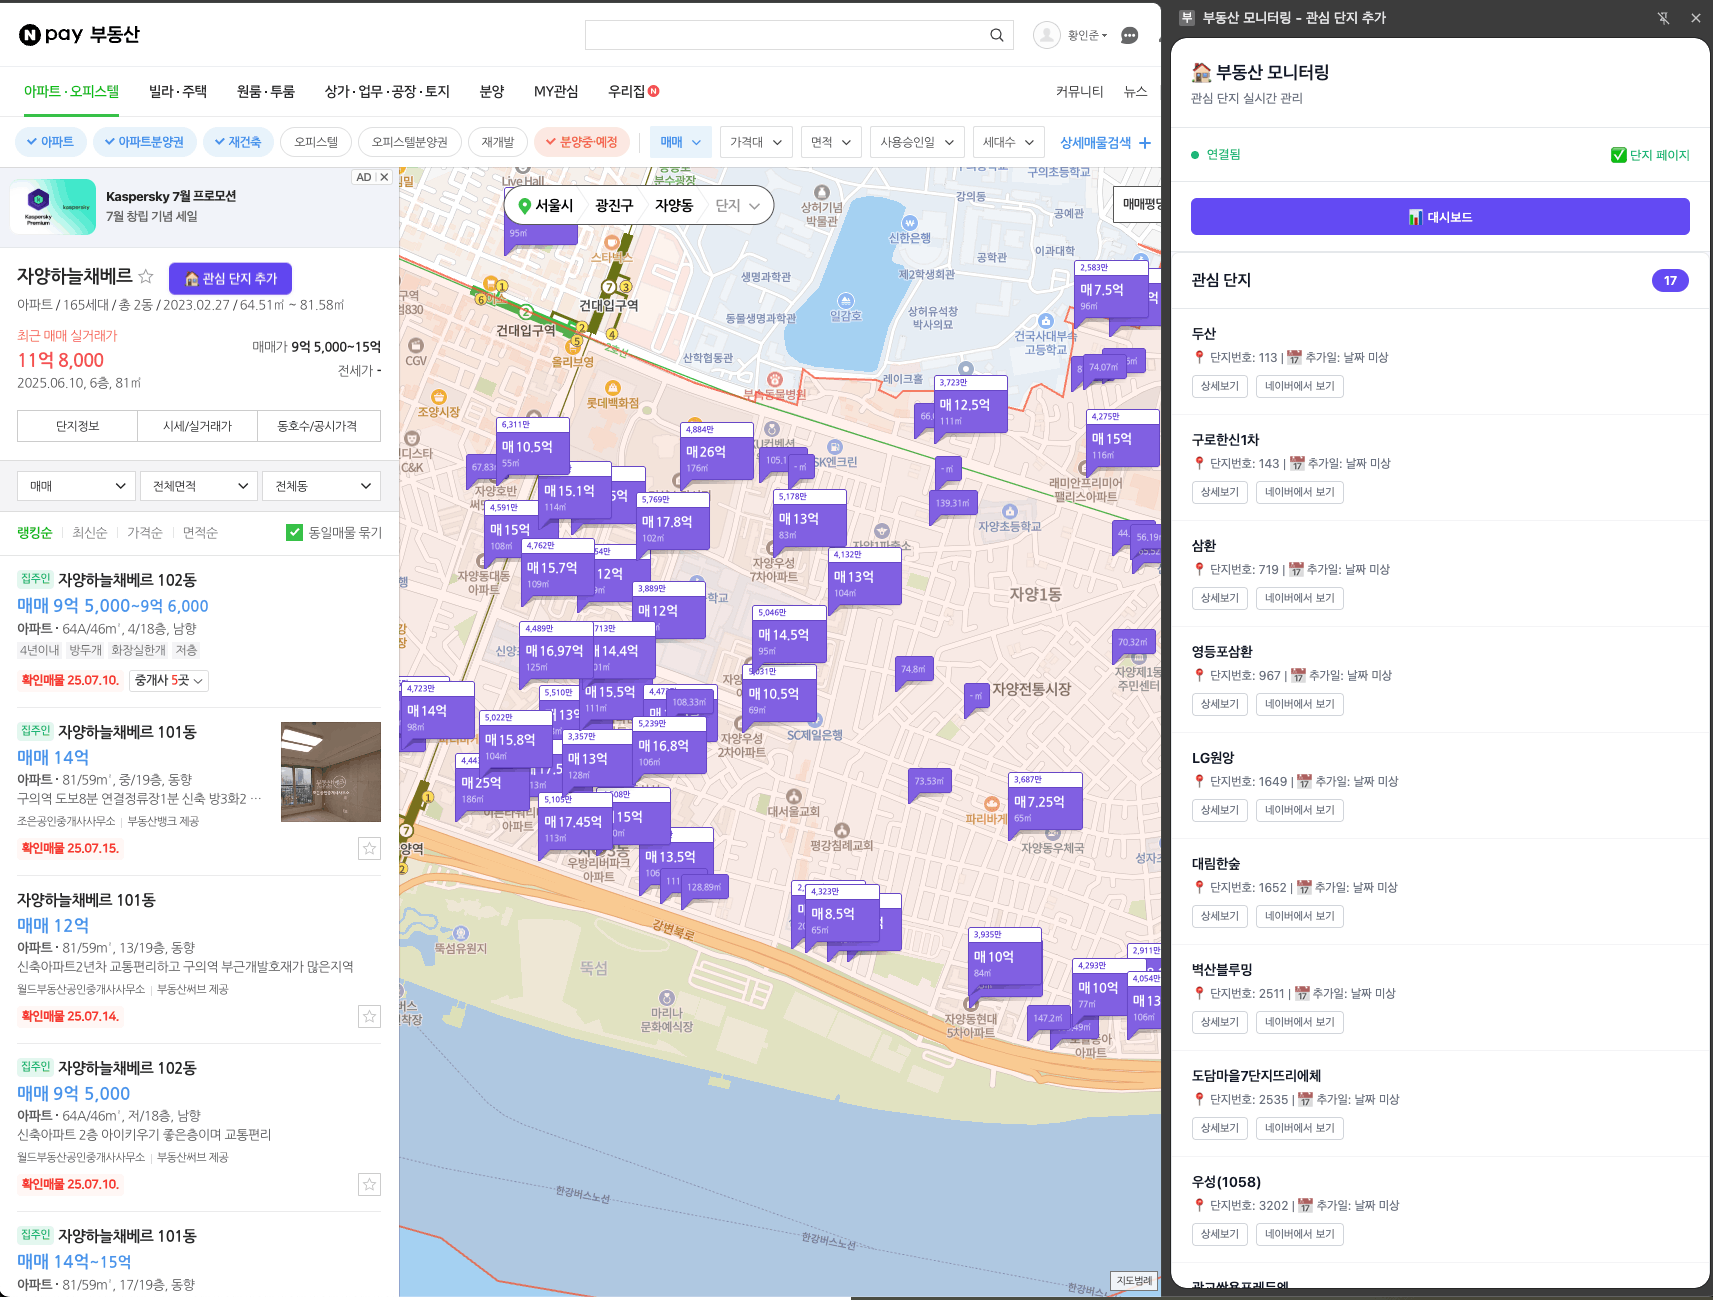Enable the 재개발 filter chip
Image resolution: width=1713 pixels, height=1300 pixels.
(x=498, y=142)
